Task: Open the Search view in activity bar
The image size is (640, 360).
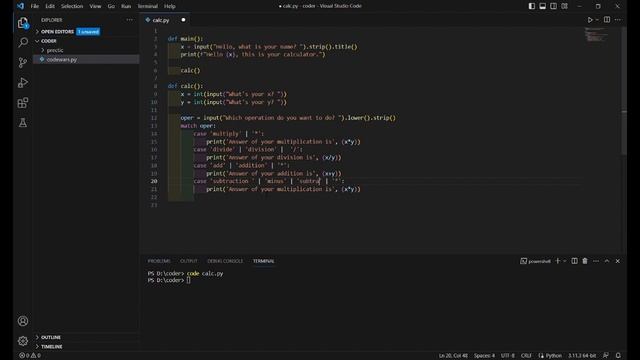Action: click(23, 42)
